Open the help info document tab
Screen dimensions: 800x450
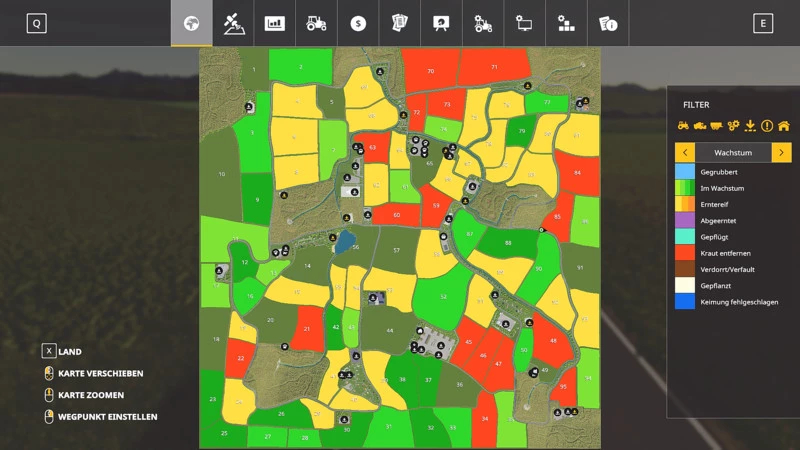(x=607, y=23)
